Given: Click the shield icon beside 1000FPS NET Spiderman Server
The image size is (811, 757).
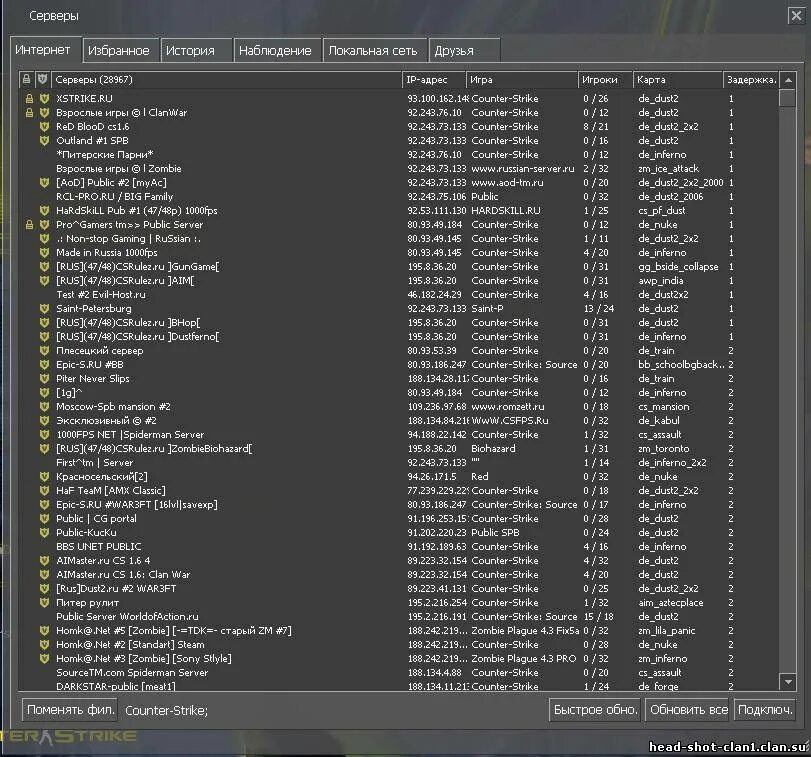Looking at the screenshot, I should 44,434.
